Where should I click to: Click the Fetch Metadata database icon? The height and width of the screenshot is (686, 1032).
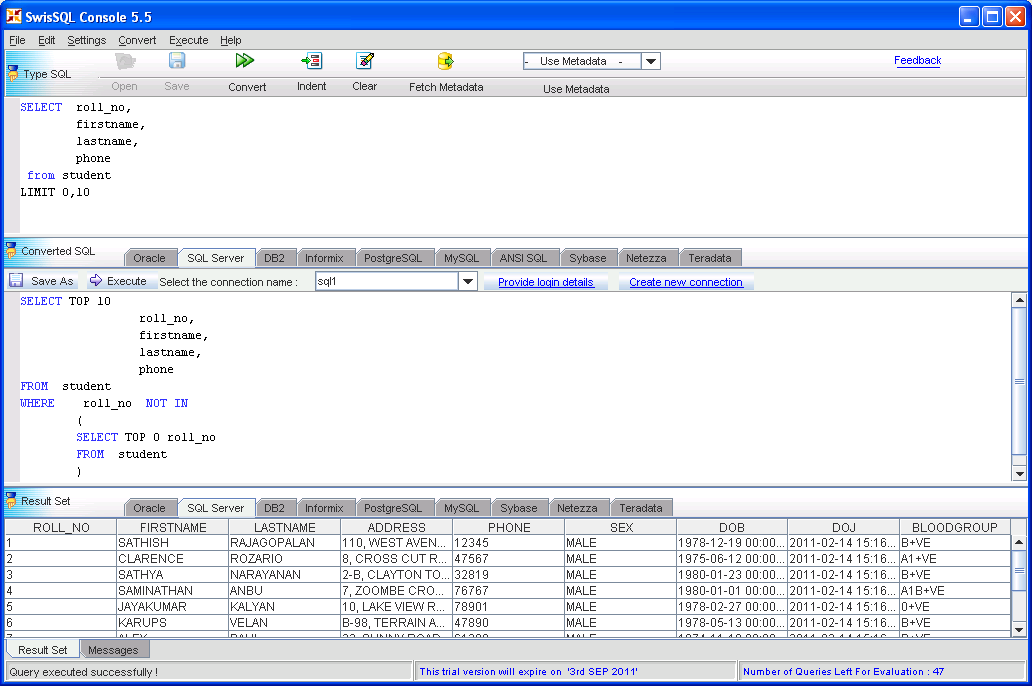click(x=446, y=61)
